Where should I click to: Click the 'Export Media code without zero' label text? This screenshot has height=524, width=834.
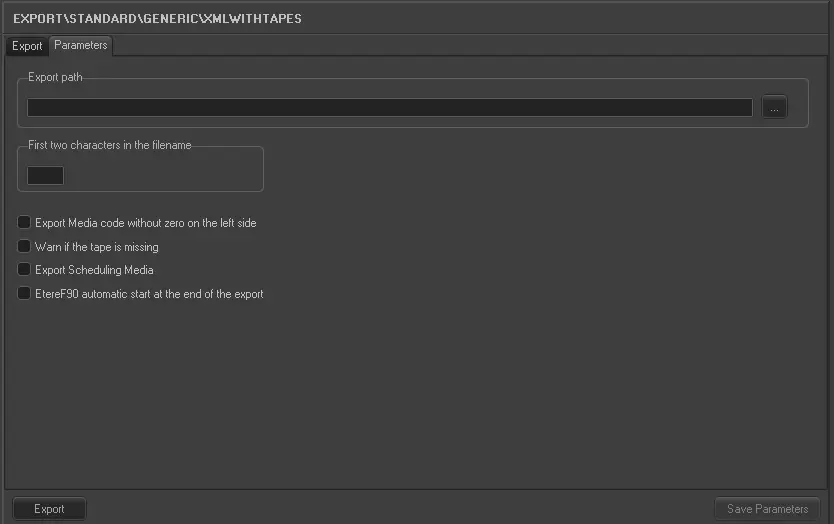click(145, 223)
